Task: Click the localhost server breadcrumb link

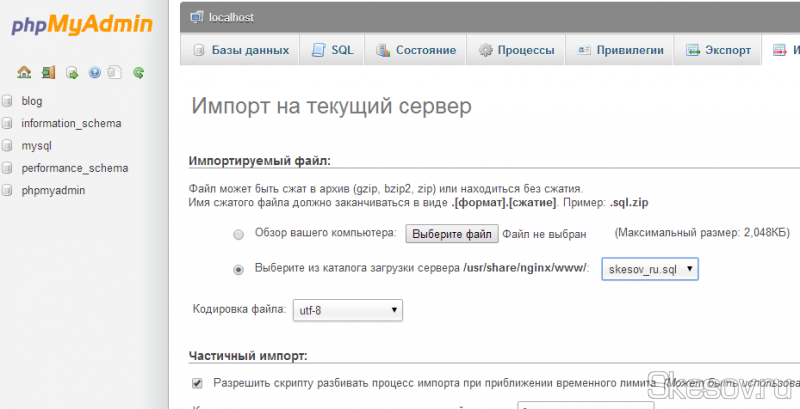Action: point(231,18)
